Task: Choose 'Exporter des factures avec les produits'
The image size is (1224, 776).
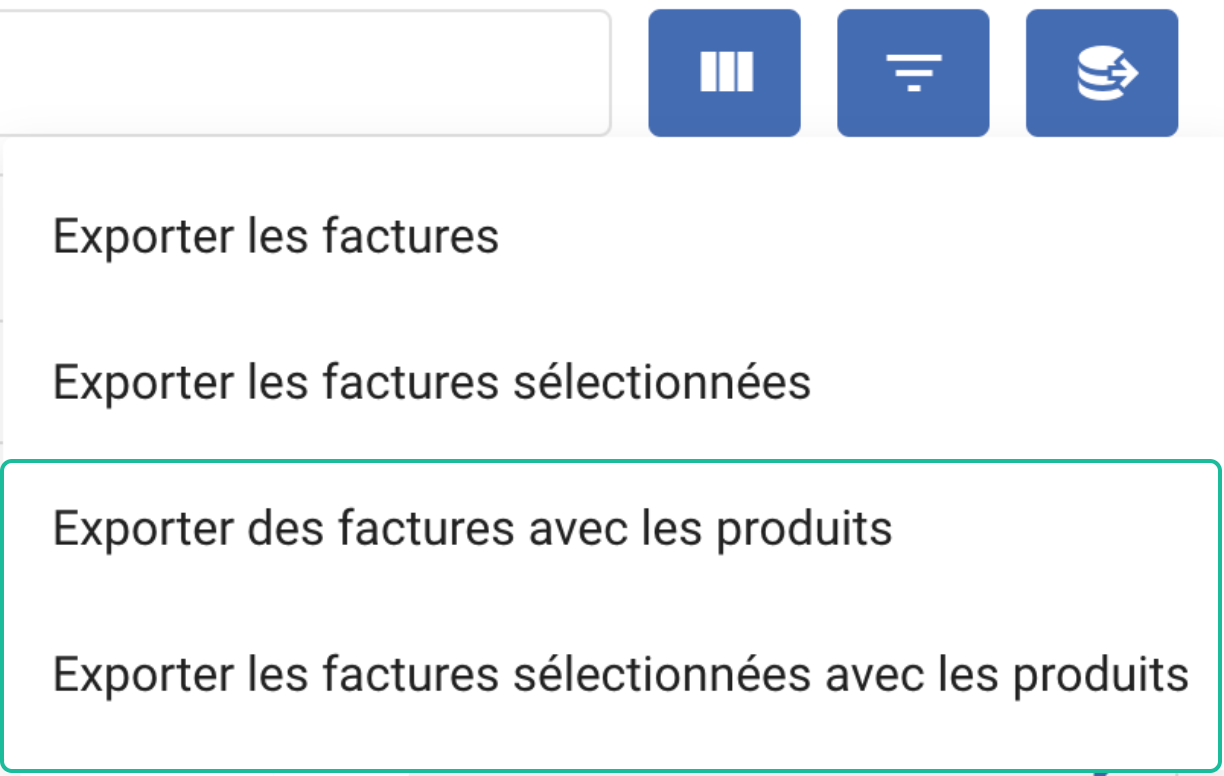Action: [472, 529]
